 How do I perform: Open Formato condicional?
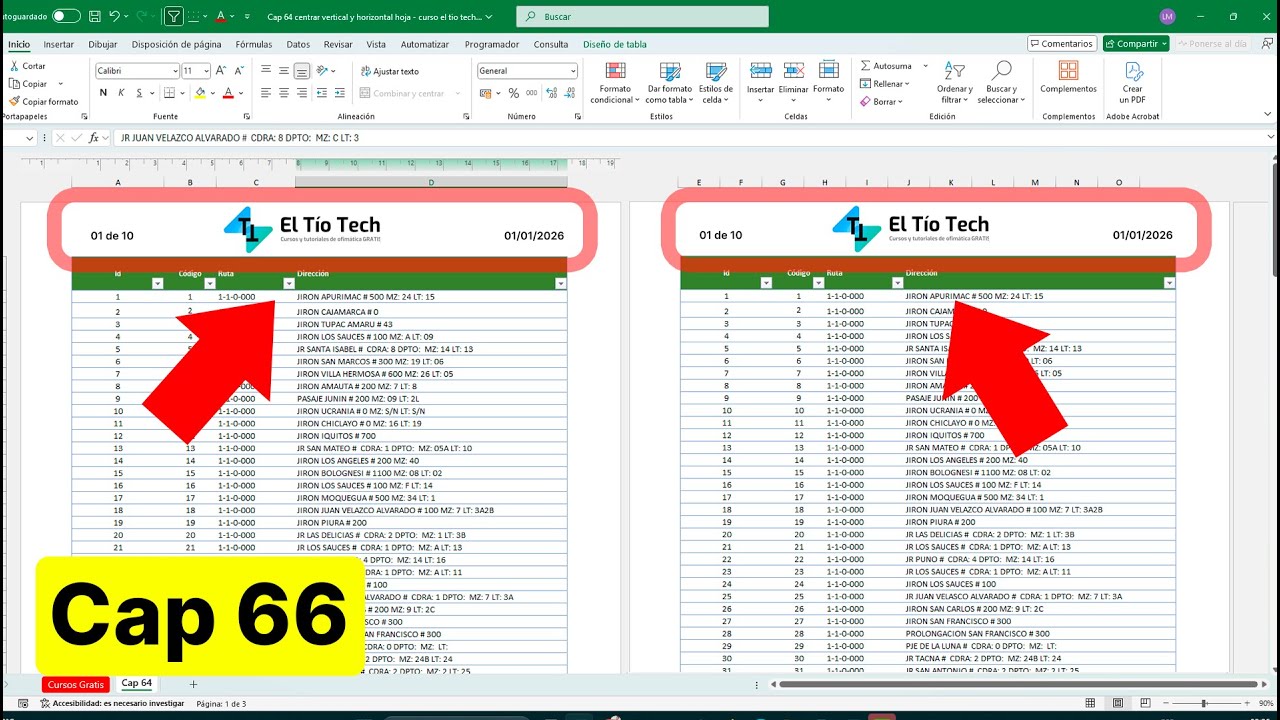point(615,82)
